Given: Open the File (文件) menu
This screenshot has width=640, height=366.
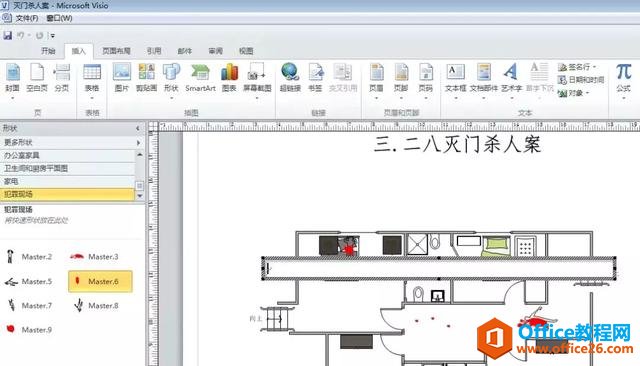Looking at the screenshot, I should coord(27,18).
